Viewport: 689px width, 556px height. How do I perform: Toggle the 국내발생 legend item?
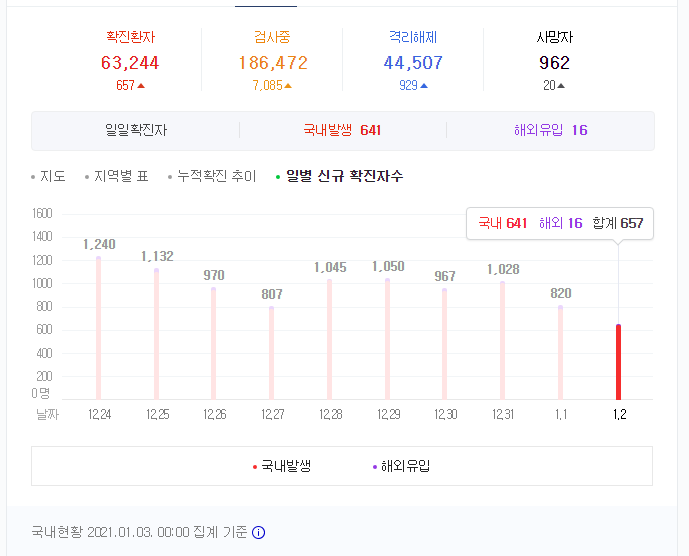point(282,466)
